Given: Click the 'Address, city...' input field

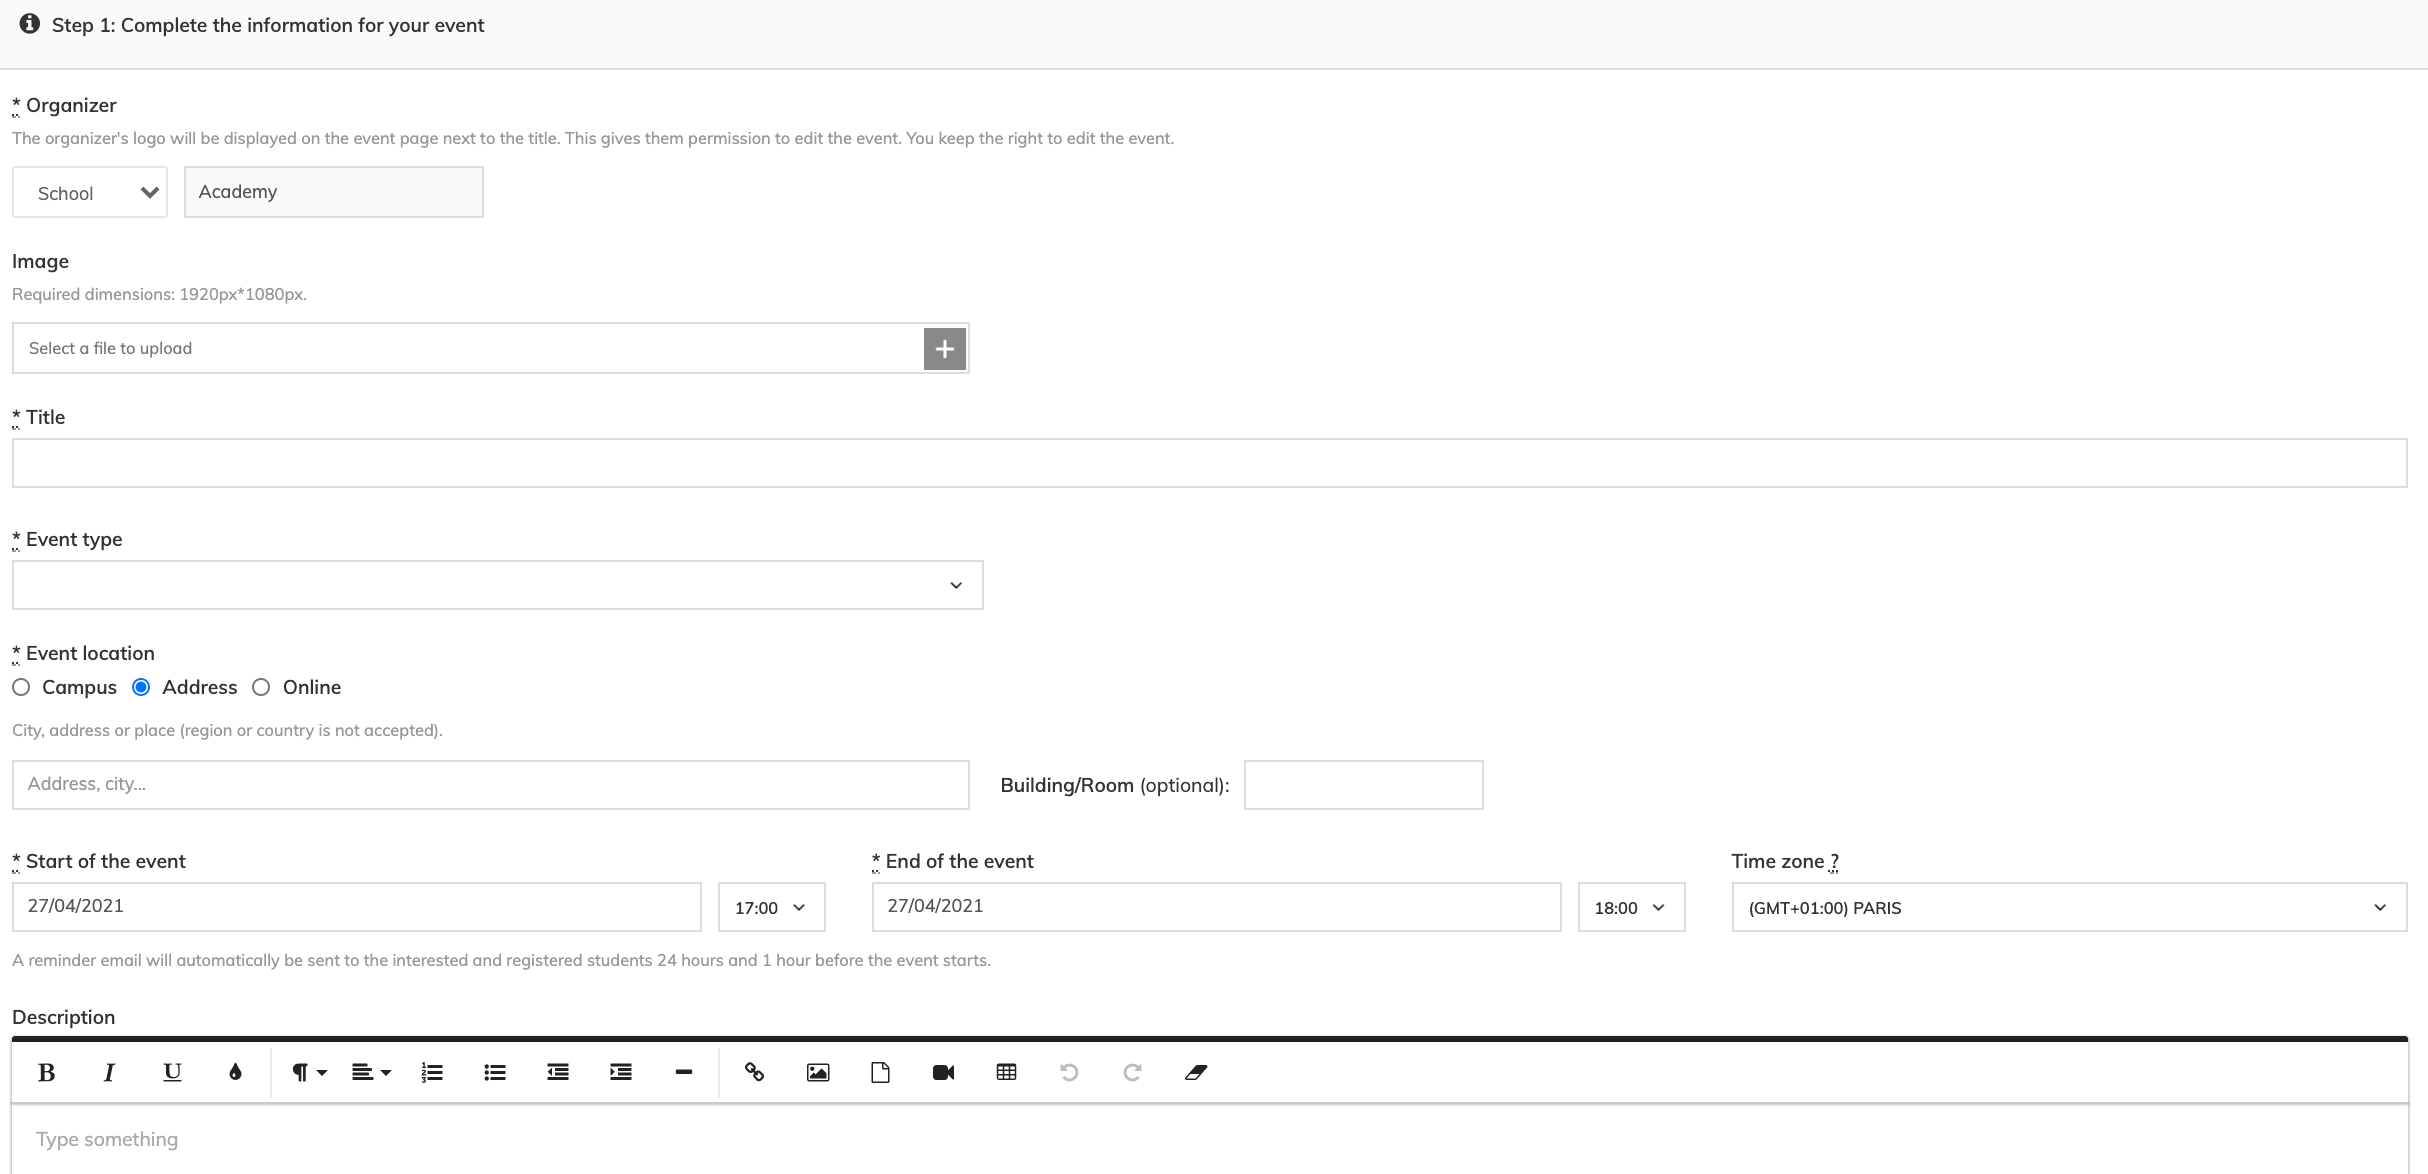Looking at the screenshot, I should 490,785.
